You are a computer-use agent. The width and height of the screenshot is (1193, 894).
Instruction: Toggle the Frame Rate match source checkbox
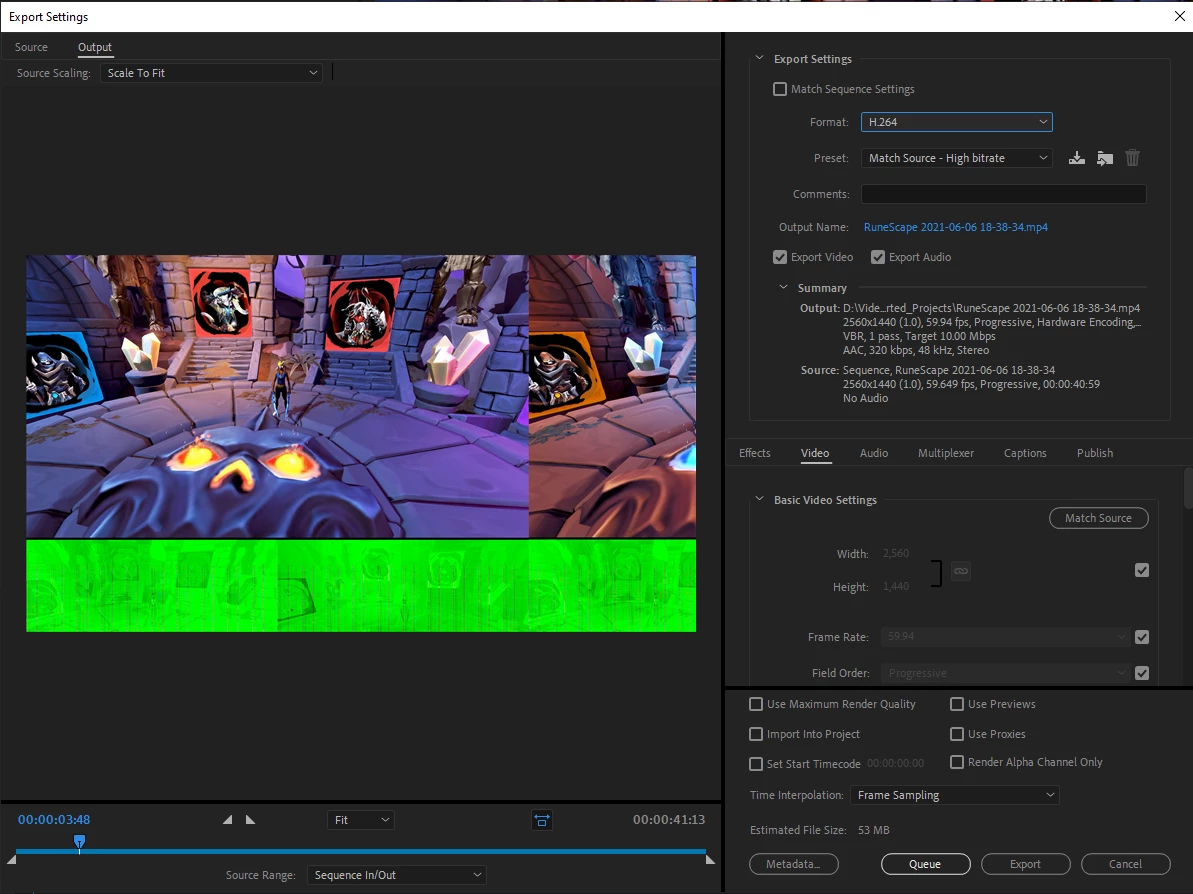[x=1142, y=637]
